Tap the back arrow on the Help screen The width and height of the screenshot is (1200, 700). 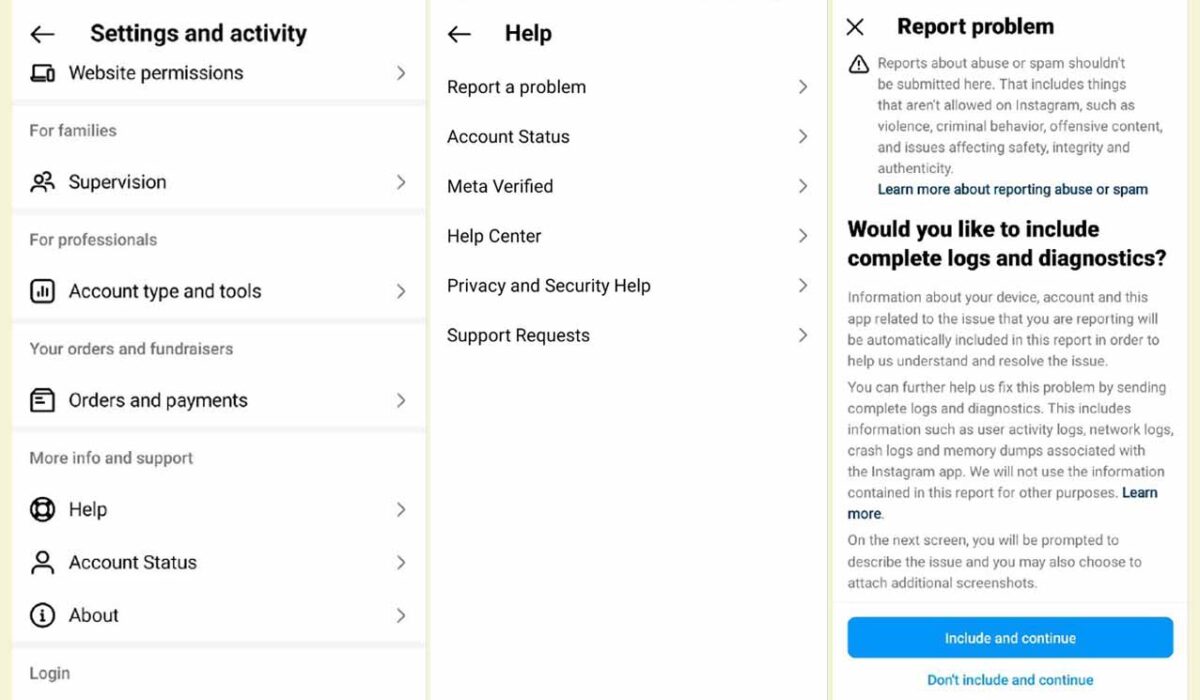click(x=458, y=33)
